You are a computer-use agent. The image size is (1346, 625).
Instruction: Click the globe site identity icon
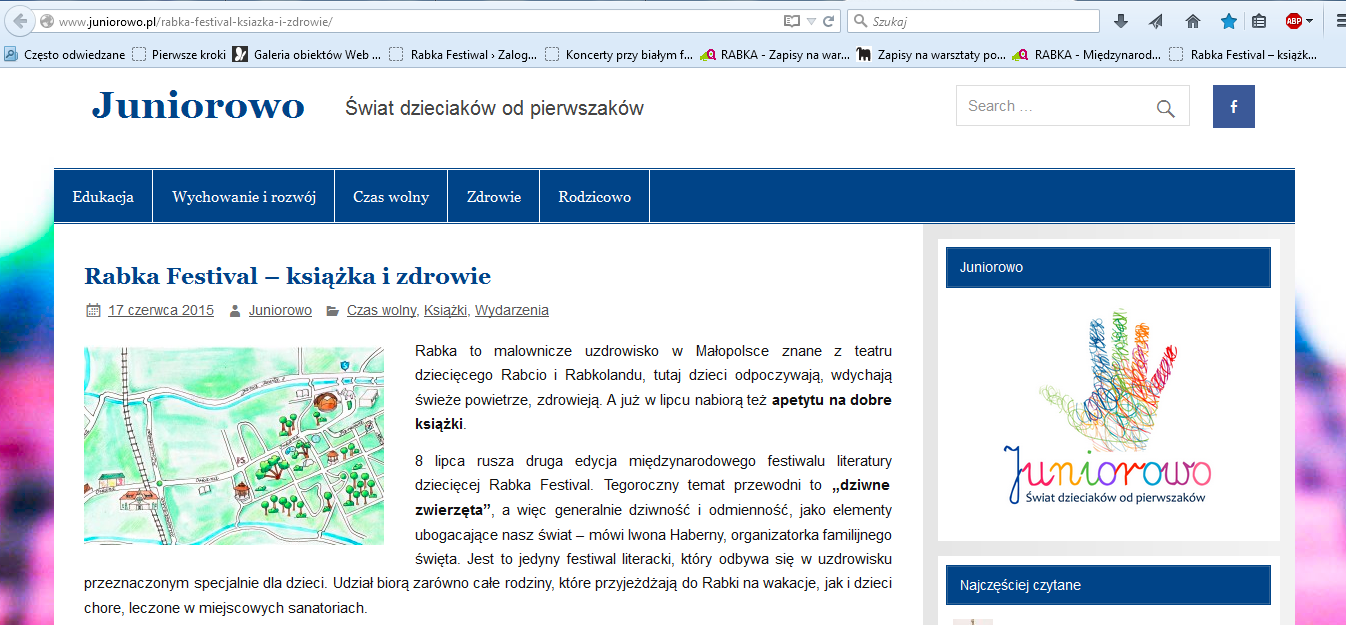[x=46, y=21]
